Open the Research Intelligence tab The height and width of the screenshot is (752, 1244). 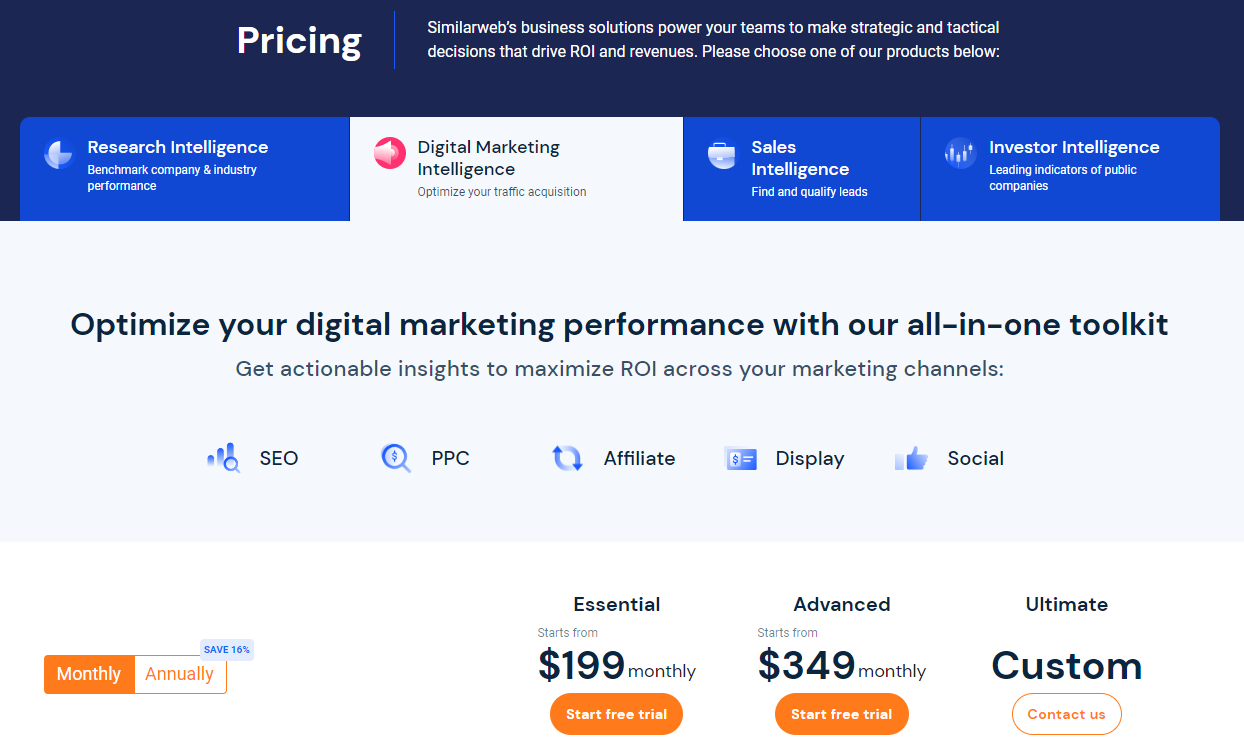point(185,169)
